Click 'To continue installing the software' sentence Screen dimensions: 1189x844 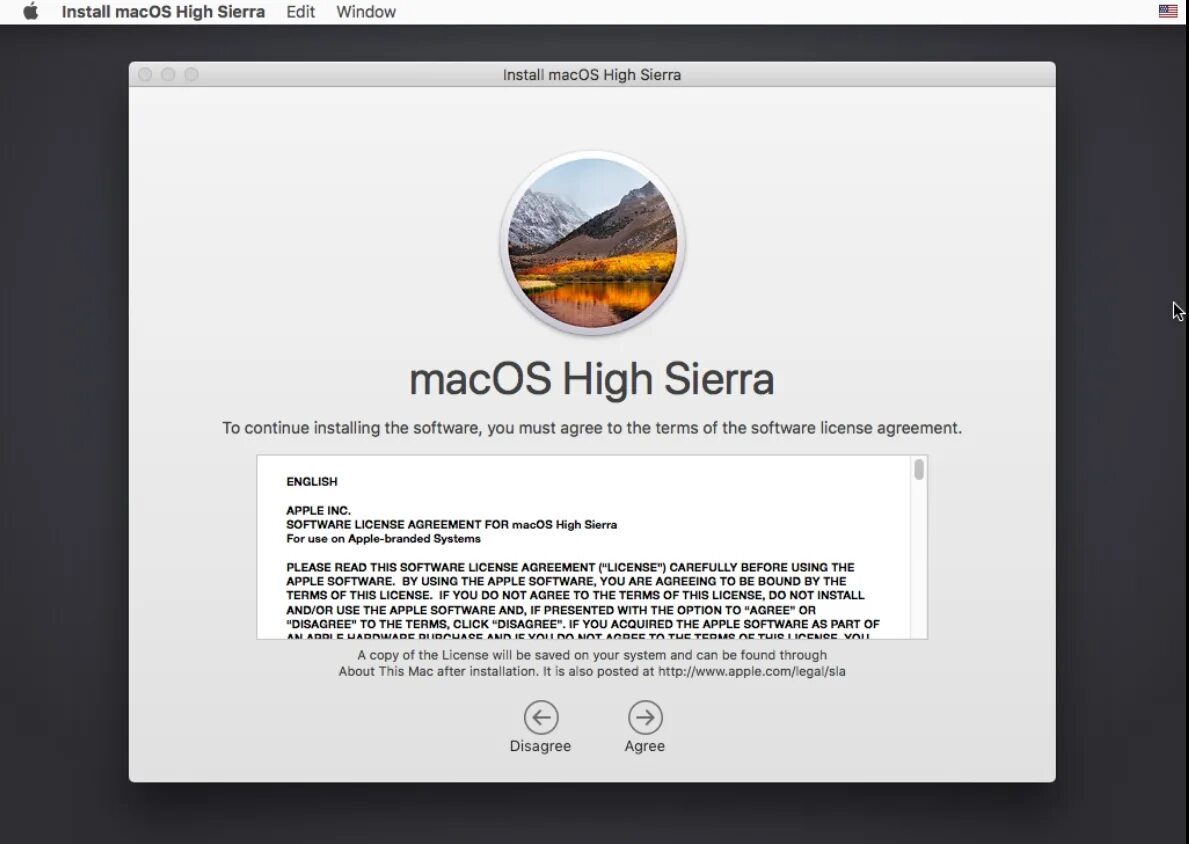[591, 428]
